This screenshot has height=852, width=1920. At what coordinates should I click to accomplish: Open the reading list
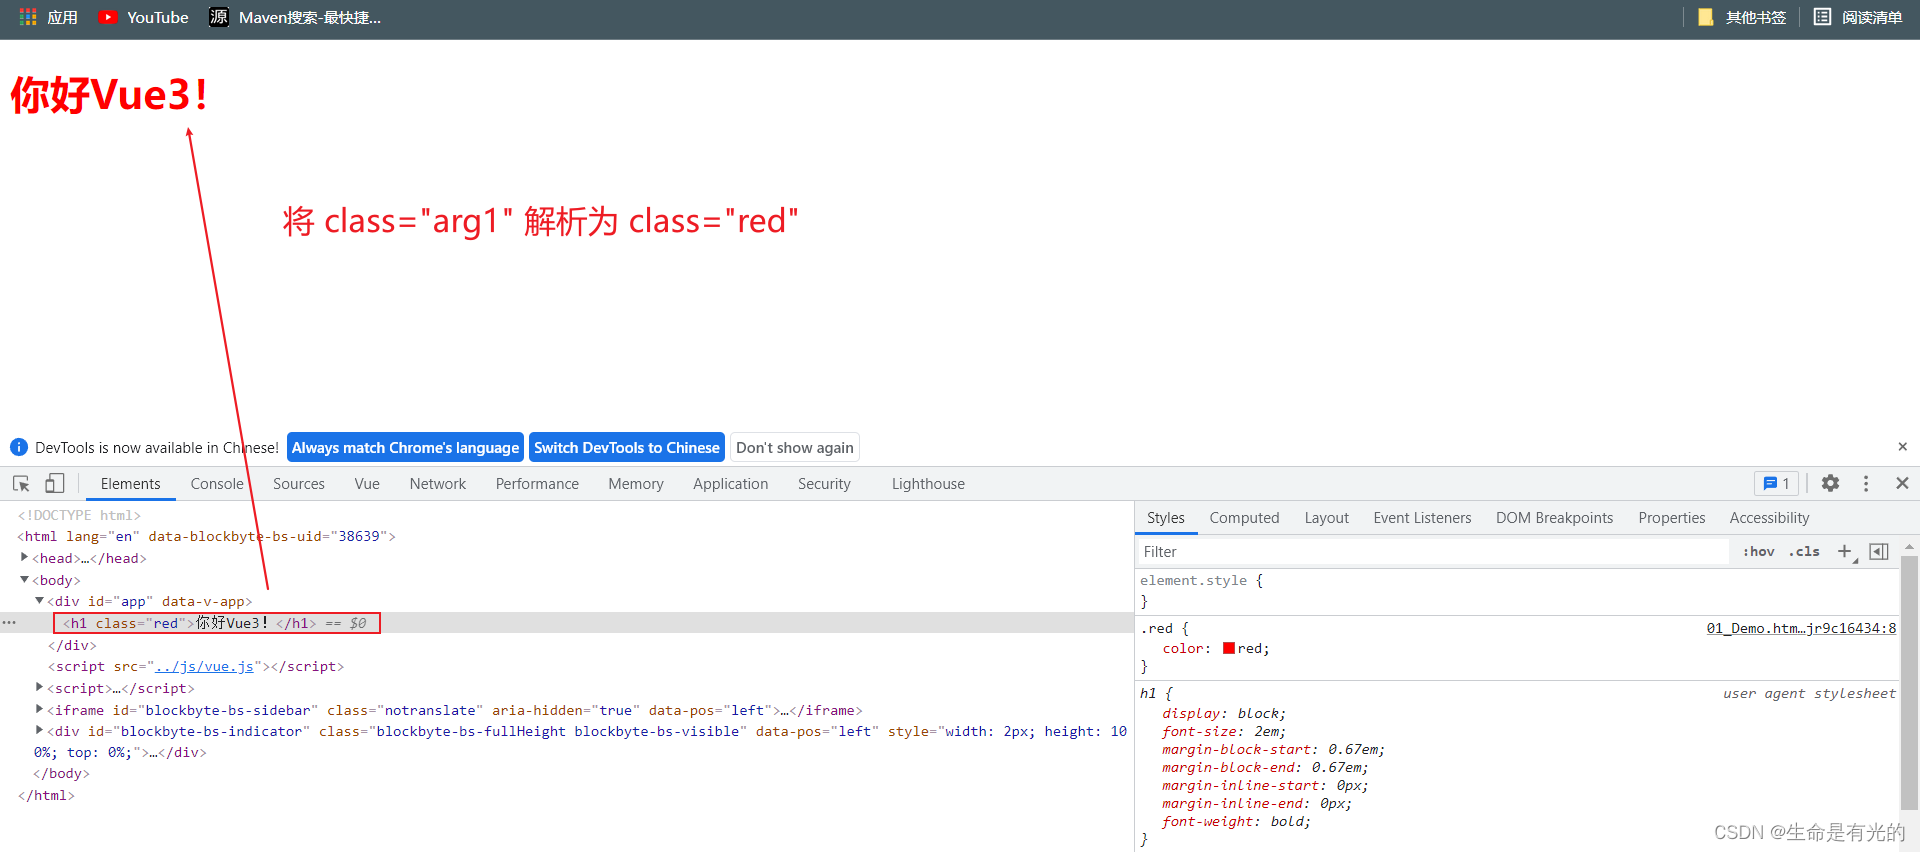[1858, 17]
